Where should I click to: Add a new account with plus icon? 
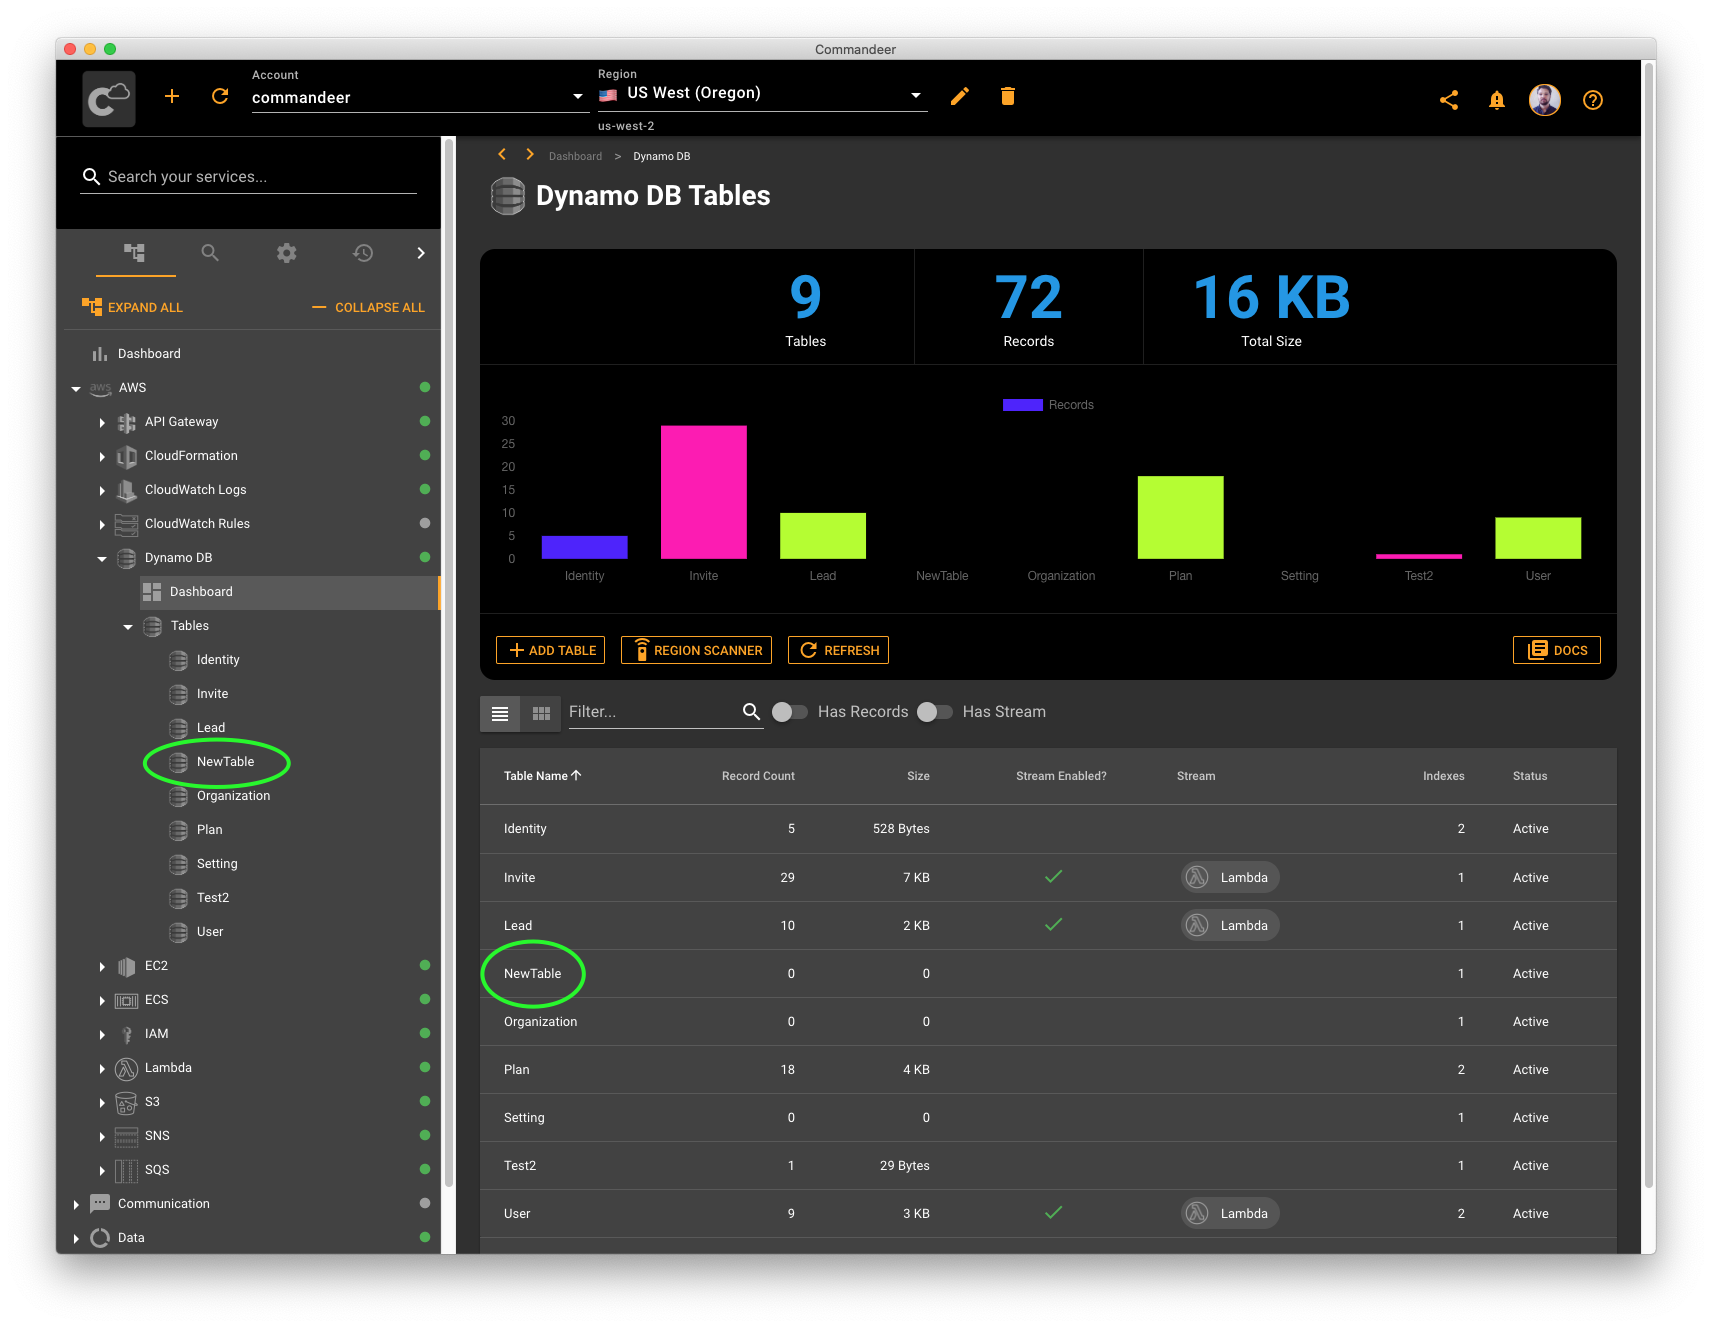click(172, 96)
